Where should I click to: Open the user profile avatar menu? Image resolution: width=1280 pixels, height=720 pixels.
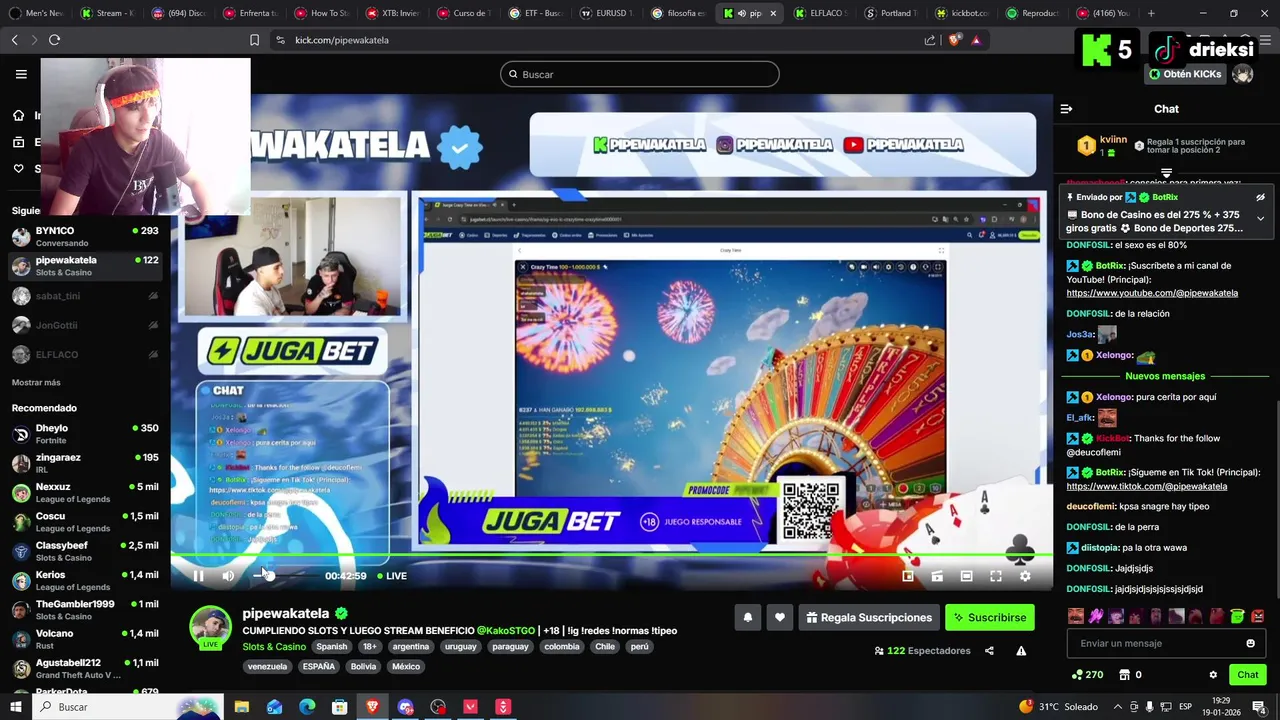point(1242,74)
